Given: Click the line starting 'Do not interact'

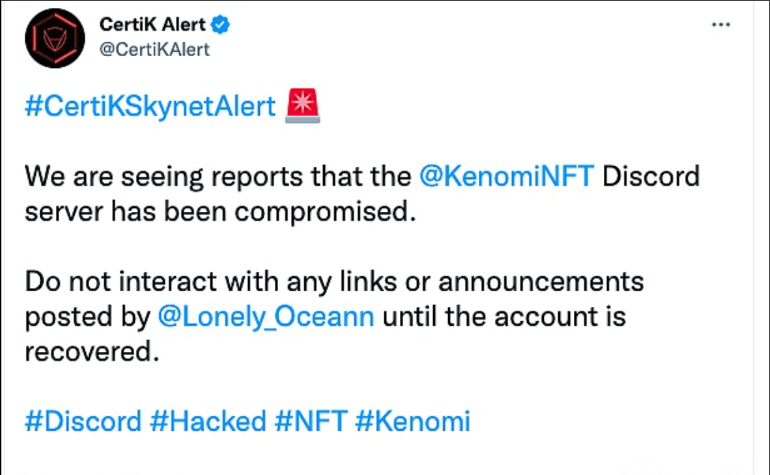Looking at the screenshot, I should [333, 282].
